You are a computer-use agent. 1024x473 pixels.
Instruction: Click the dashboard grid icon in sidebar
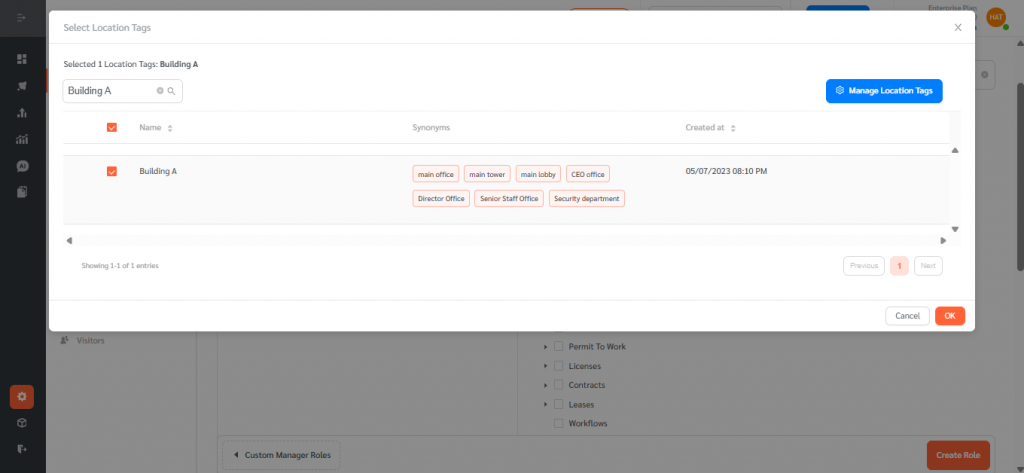(x=22, y=59)
